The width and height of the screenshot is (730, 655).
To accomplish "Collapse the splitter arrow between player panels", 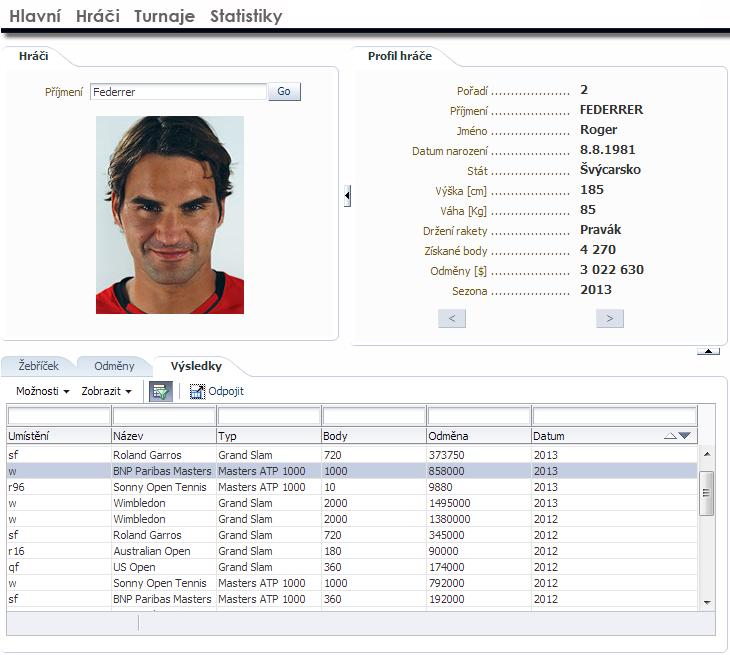I will pos(347,196).
